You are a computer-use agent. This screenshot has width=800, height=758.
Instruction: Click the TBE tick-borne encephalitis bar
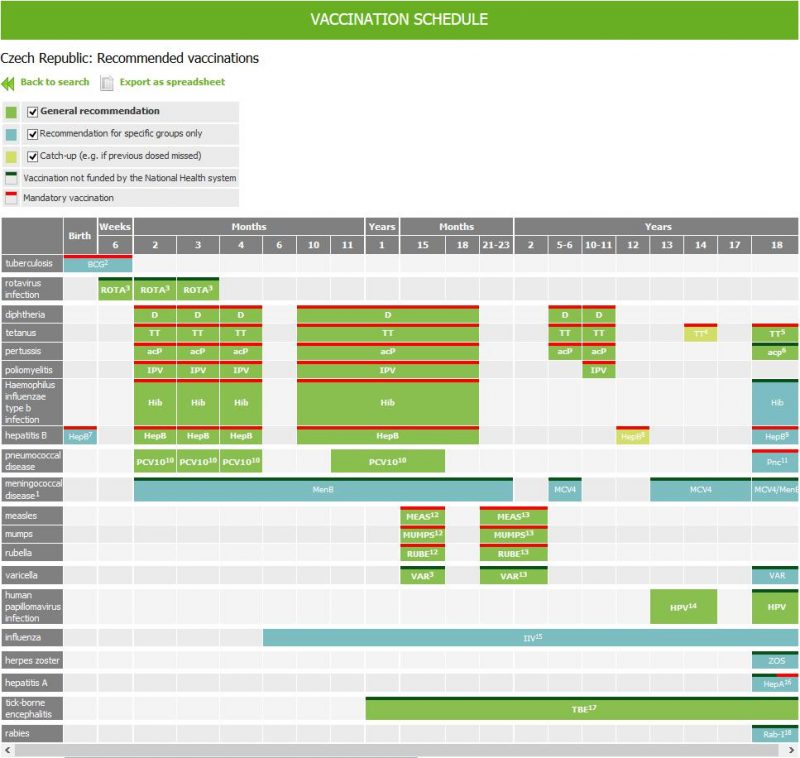coord(582,709)
